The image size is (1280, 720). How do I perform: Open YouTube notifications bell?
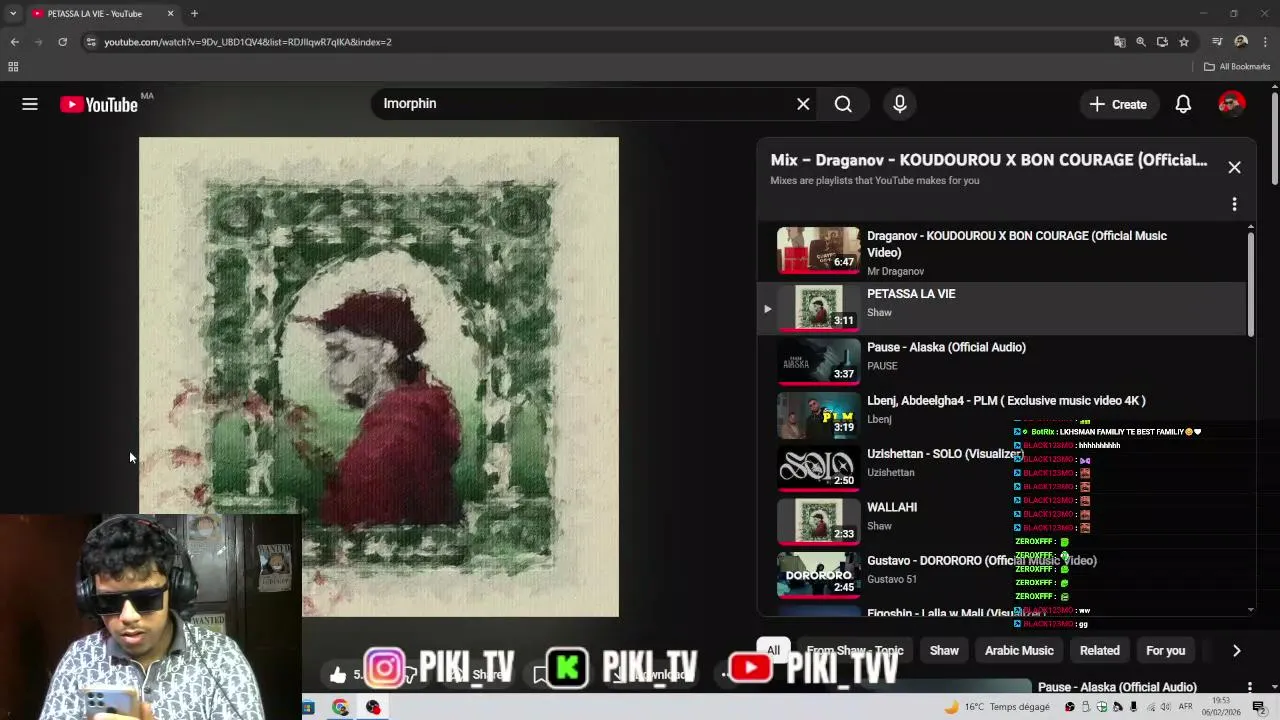pyautogui.click(x=1183, y=104)
